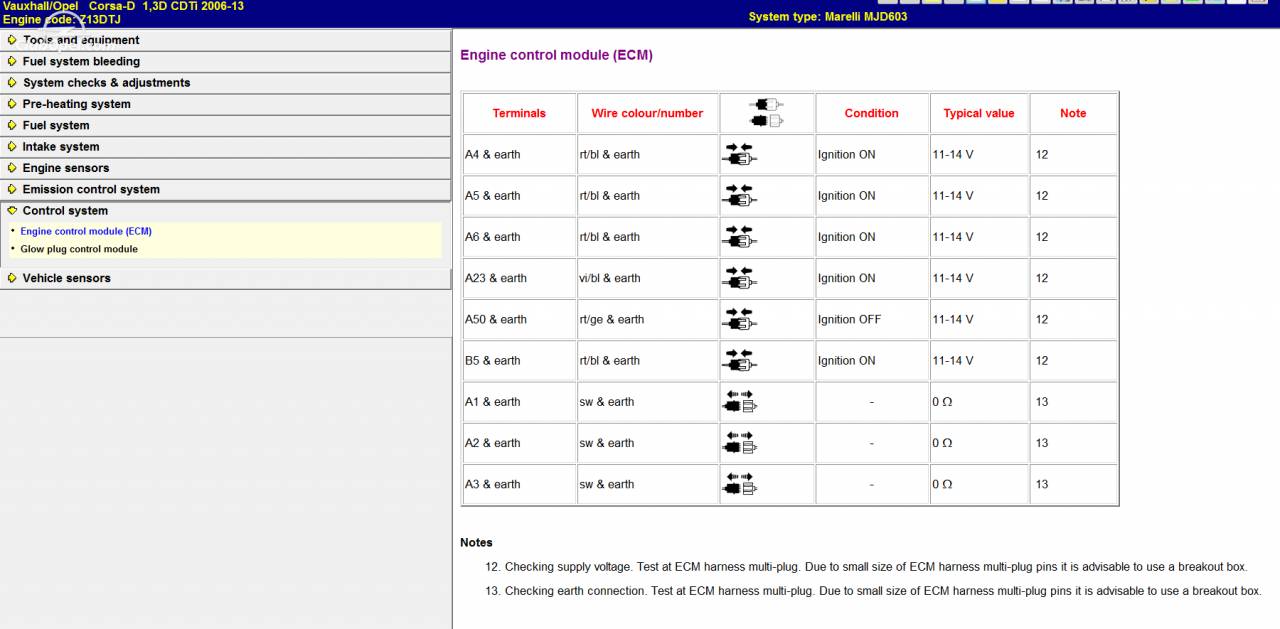
Task: Expand the Engine sensors section
Action: click(x=225, y=168)
